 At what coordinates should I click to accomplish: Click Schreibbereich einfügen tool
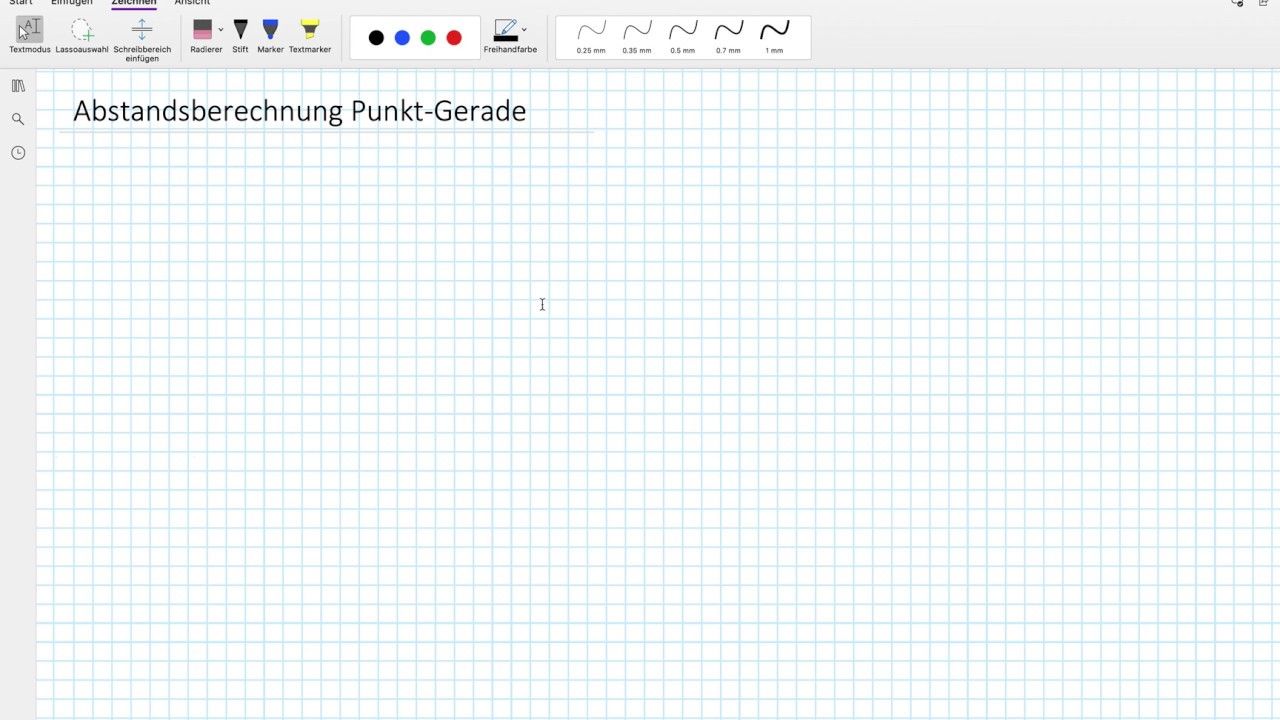(x=142, y=39)
